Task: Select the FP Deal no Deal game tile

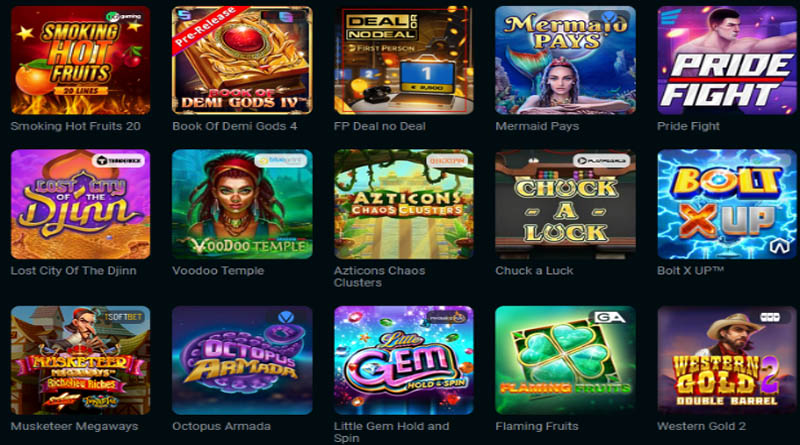Action: (x=404, y=60)
